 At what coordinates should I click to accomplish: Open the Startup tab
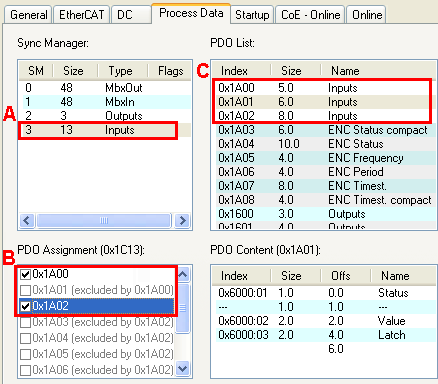click(x=252, y=15)
